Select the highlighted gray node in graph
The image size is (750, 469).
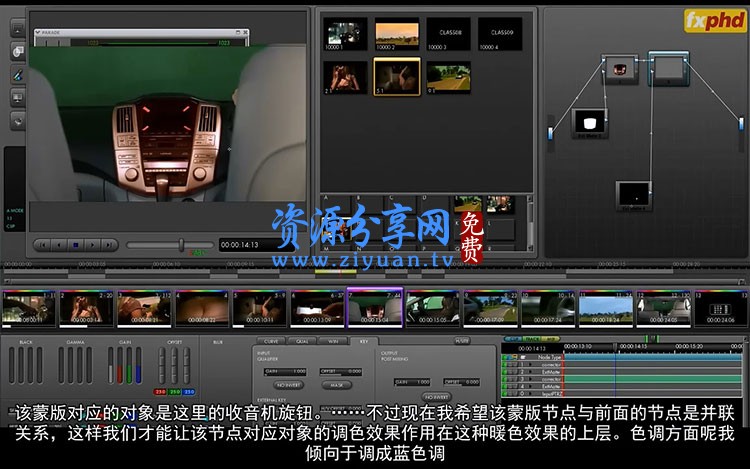669,68
